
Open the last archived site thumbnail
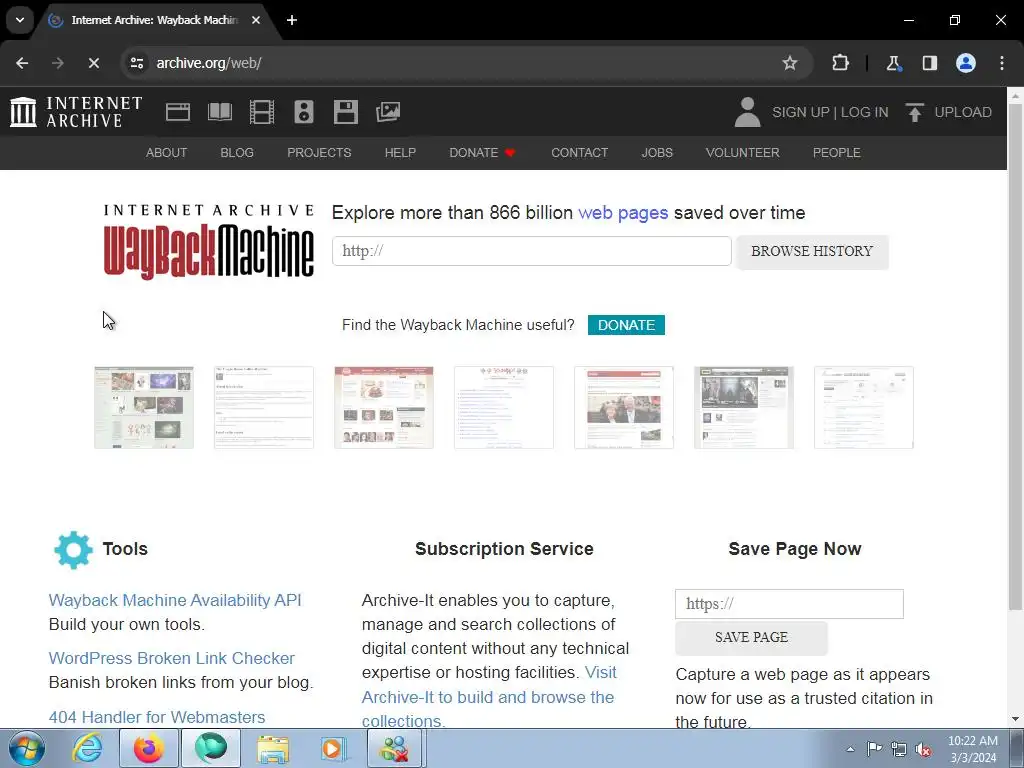point(864,408)
